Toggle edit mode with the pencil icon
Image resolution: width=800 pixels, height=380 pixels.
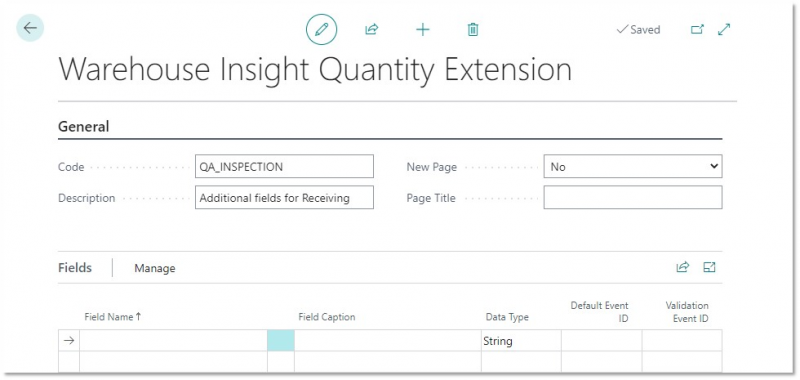pos(321,30)
